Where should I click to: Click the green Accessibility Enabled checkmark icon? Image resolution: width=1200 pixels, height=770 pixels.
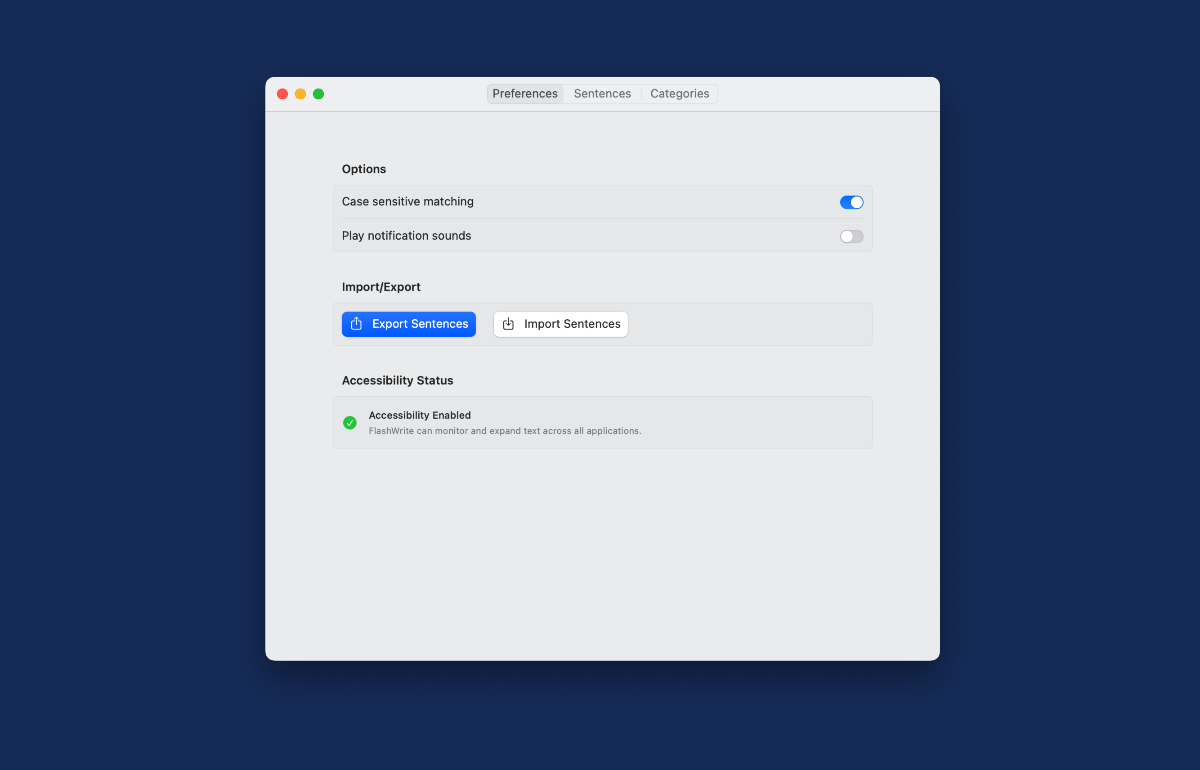350,423
